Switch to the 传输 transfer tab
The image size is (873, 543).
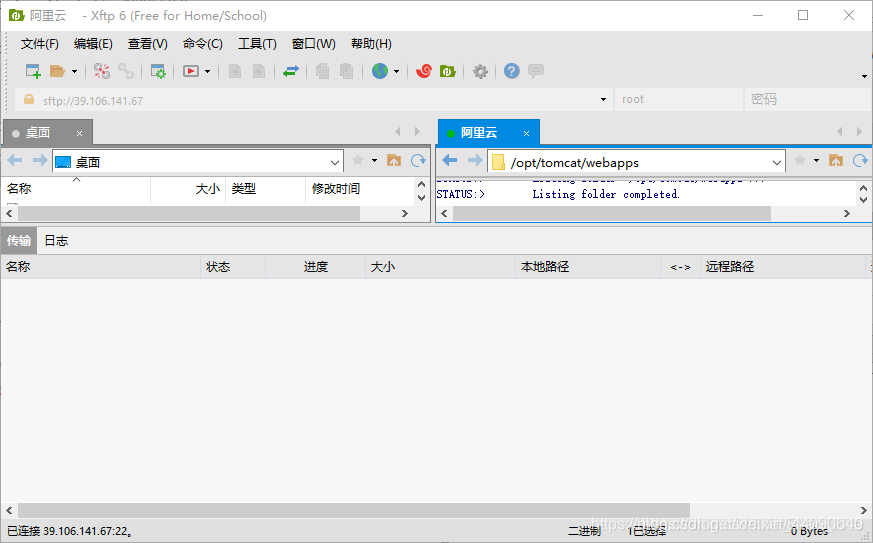click(19, 241)
